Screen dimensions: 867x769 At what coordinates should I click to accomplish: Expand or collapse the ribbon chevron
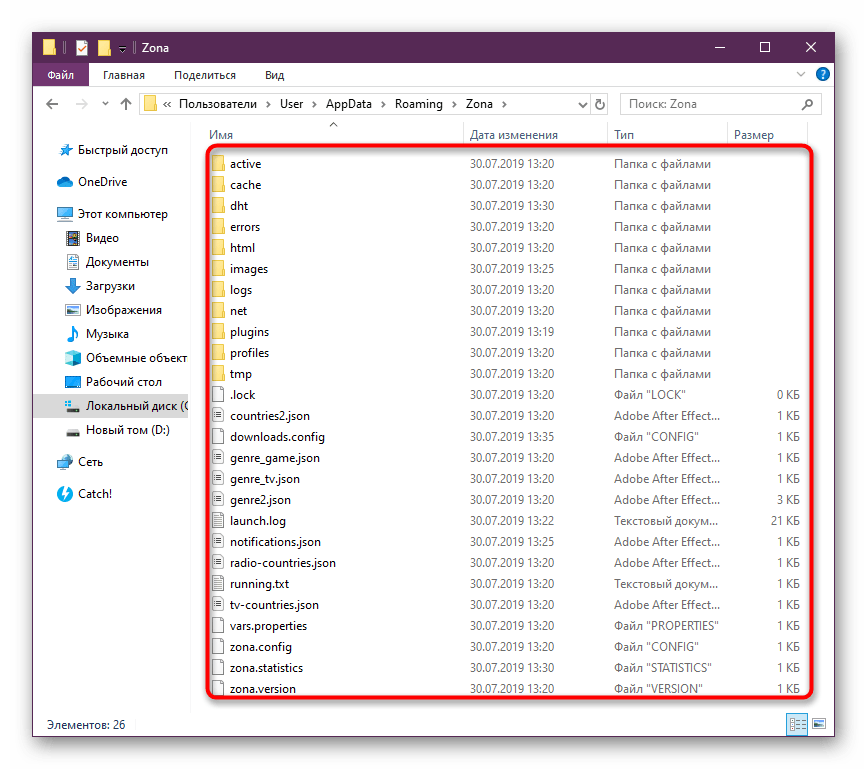click(x=803, y=75)
